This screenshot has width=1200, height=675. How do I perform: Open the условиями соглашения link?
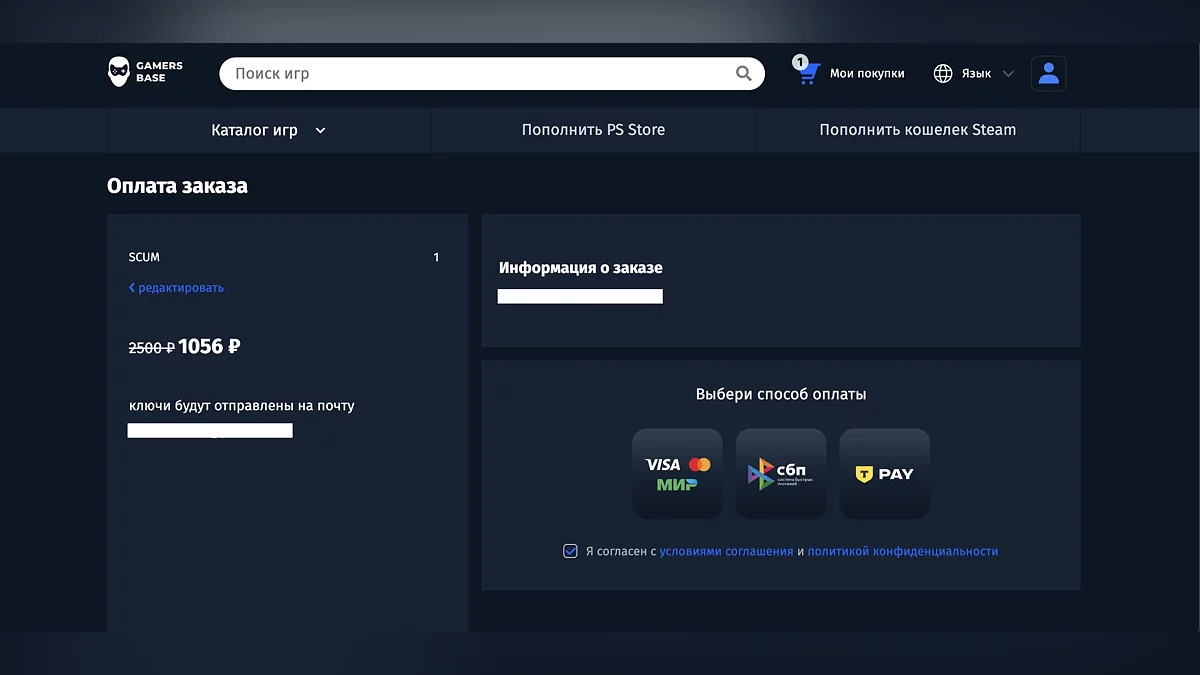click(726, 551)
